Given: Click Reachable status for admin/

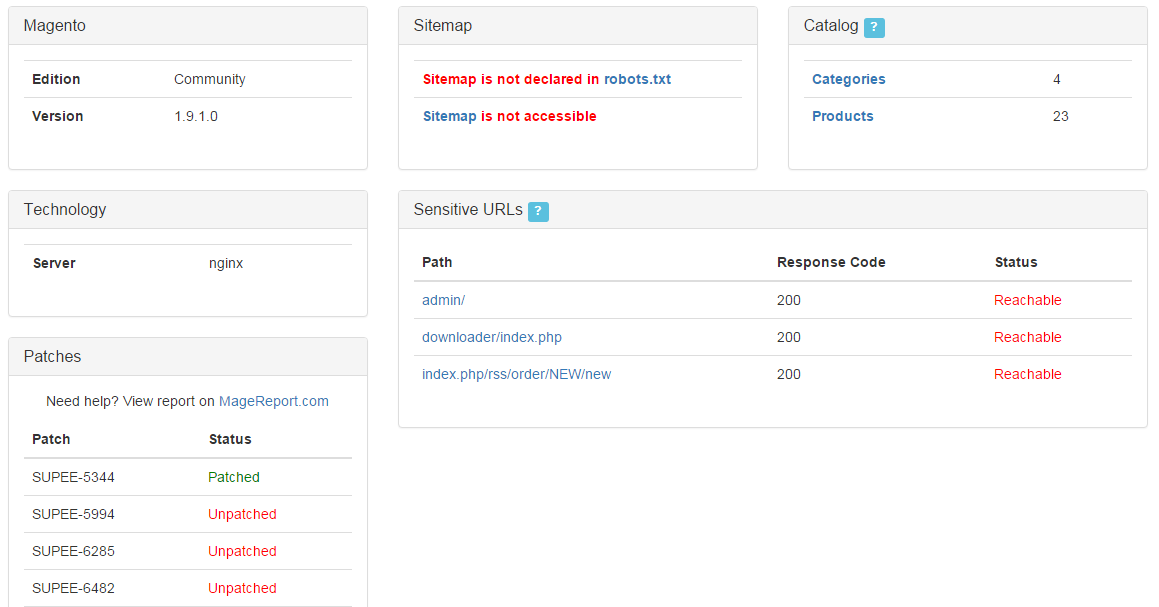Looking at the screenshot, I should pyautogui.click(x=1027, y=300).
